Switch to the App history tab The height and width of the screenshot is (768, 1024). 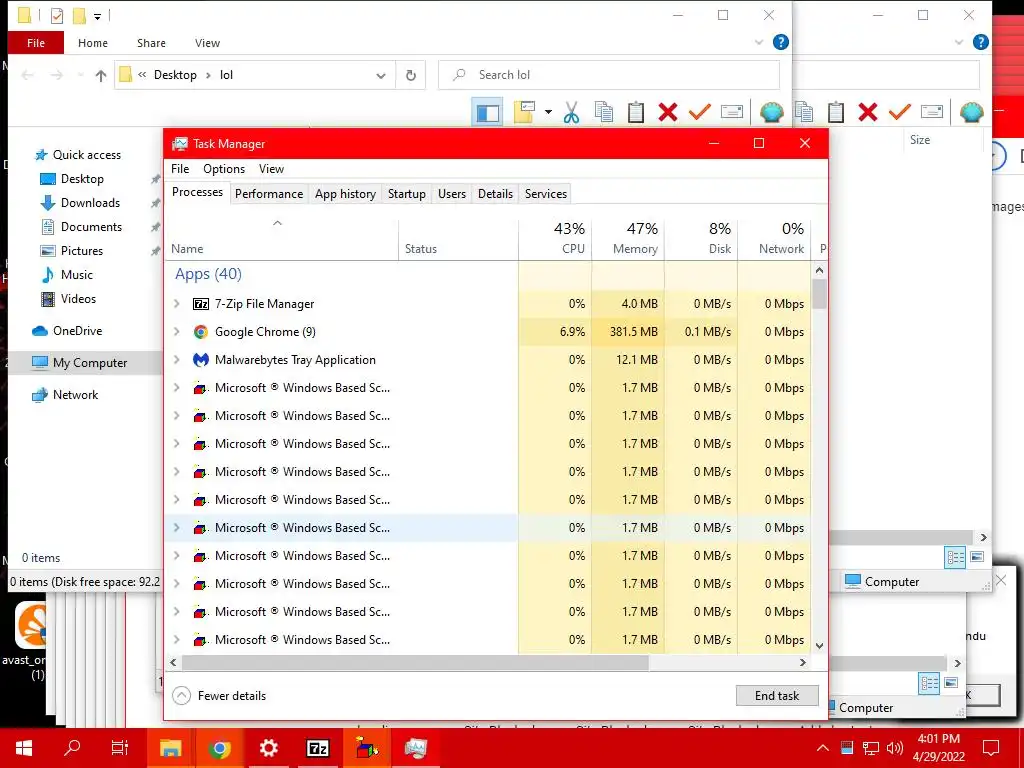pos(345,194)
